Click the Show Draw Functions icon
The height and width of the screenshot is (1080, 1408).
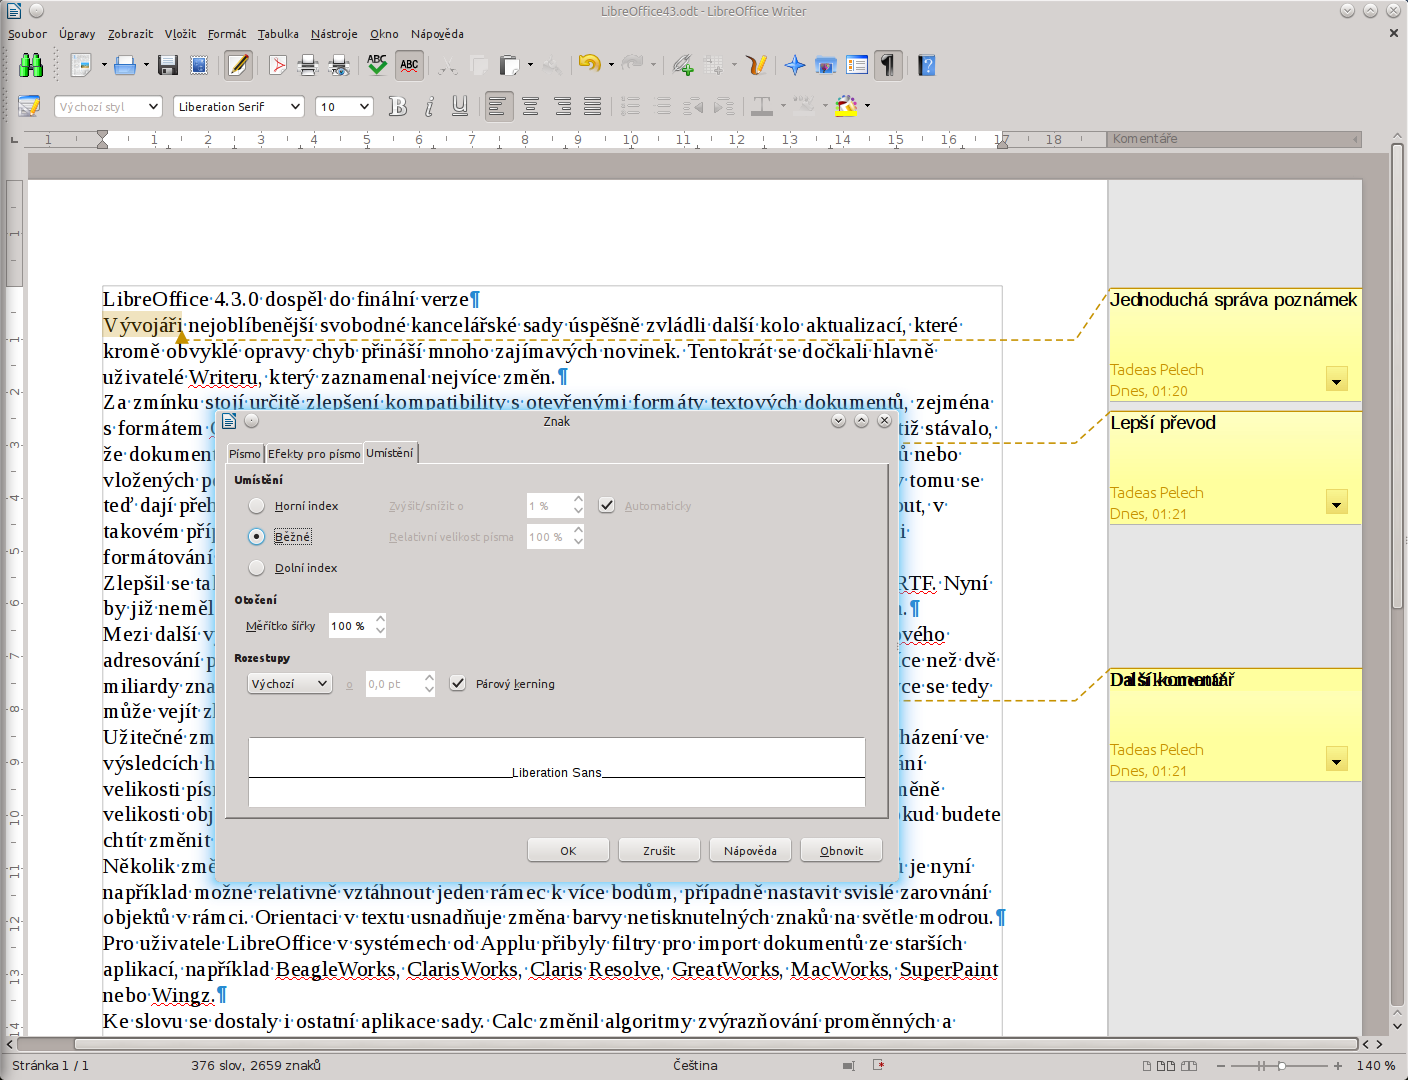(x=757, y=66)
